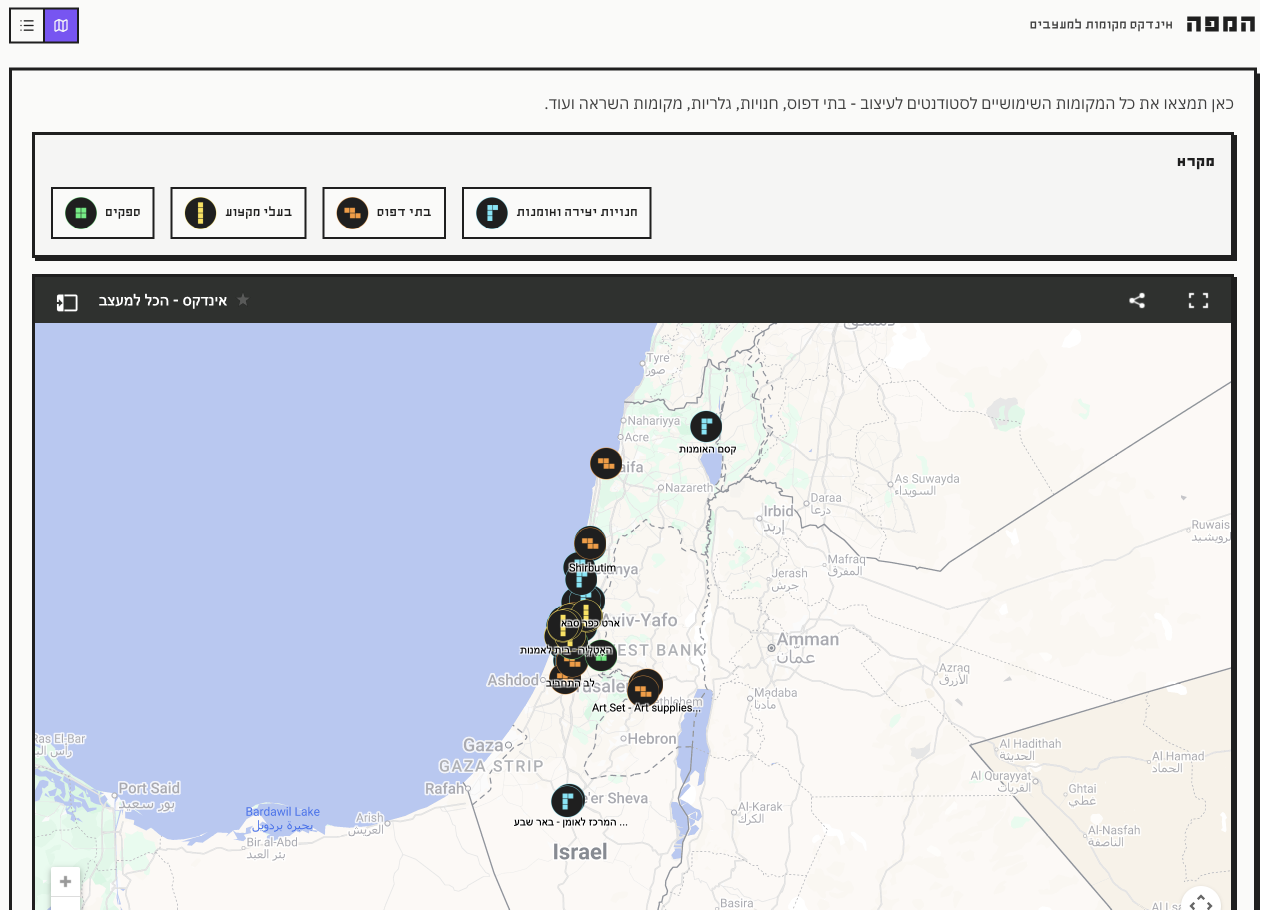Click the אינדקס - הכל למעצב map title
The height and width of the screenshot is (911, 1261).
point(162,301)
